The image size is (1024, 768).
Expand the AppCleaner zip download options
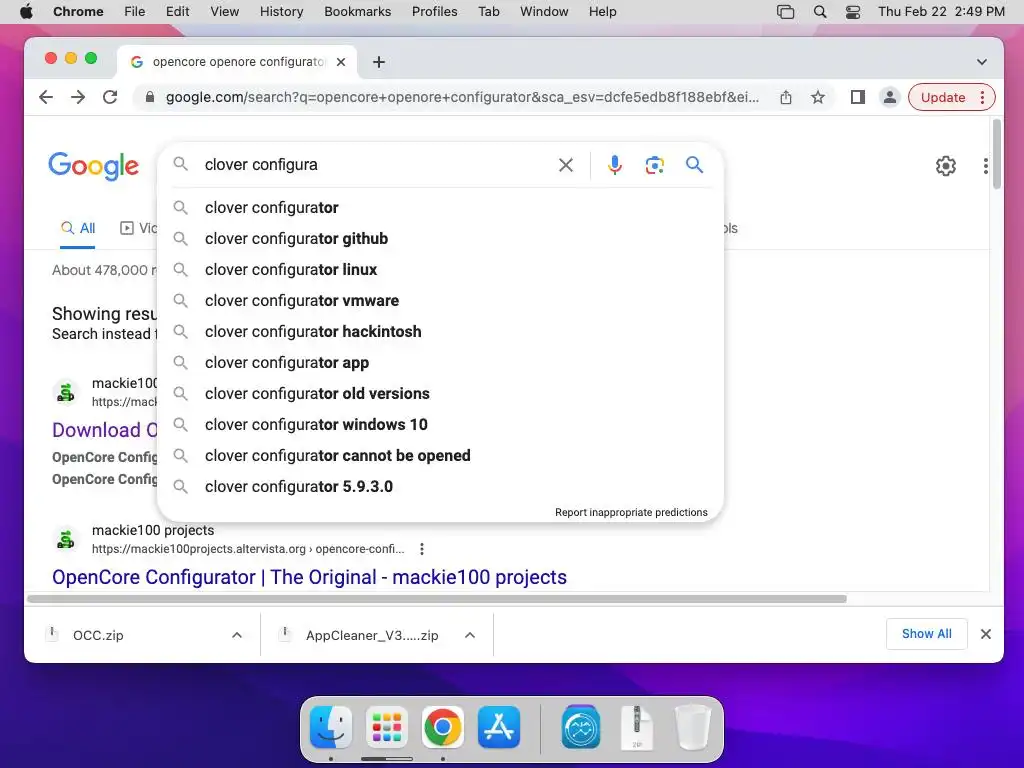tap(470, 635)
